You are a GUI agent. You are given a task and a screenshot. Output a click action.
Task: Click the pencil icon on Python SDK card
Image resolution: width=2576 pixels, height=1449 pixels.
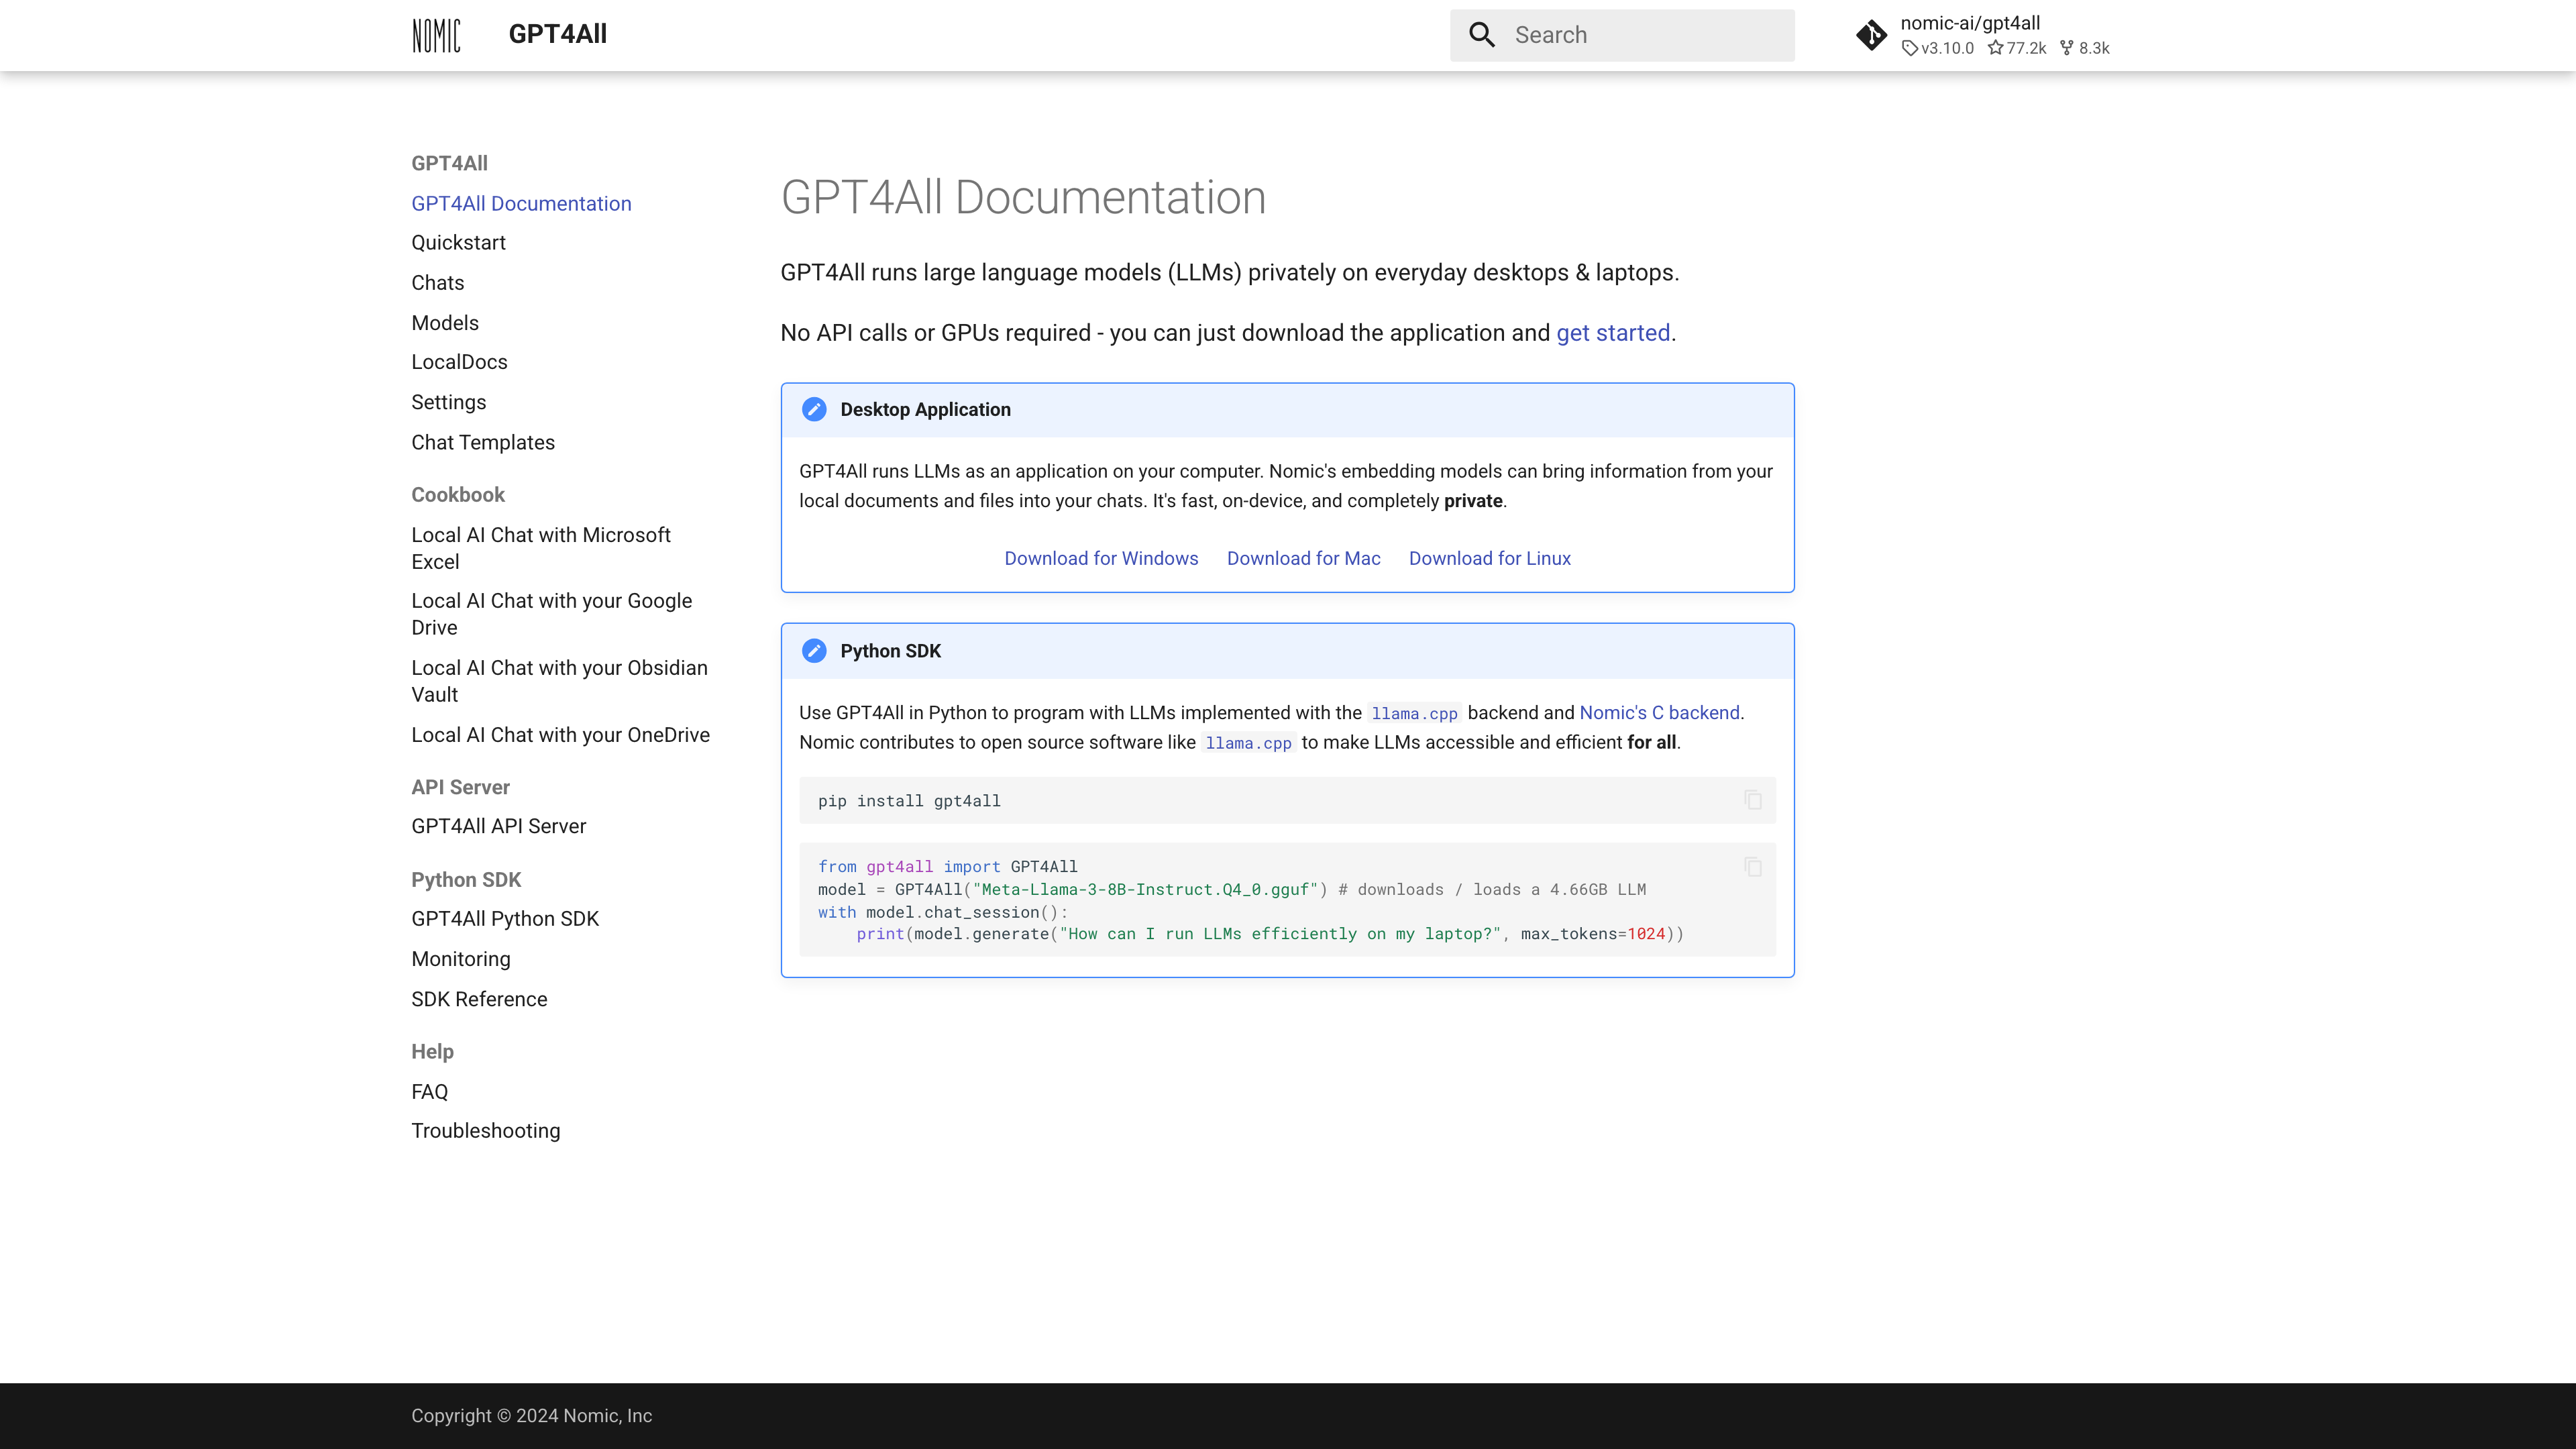pos(814,650)
